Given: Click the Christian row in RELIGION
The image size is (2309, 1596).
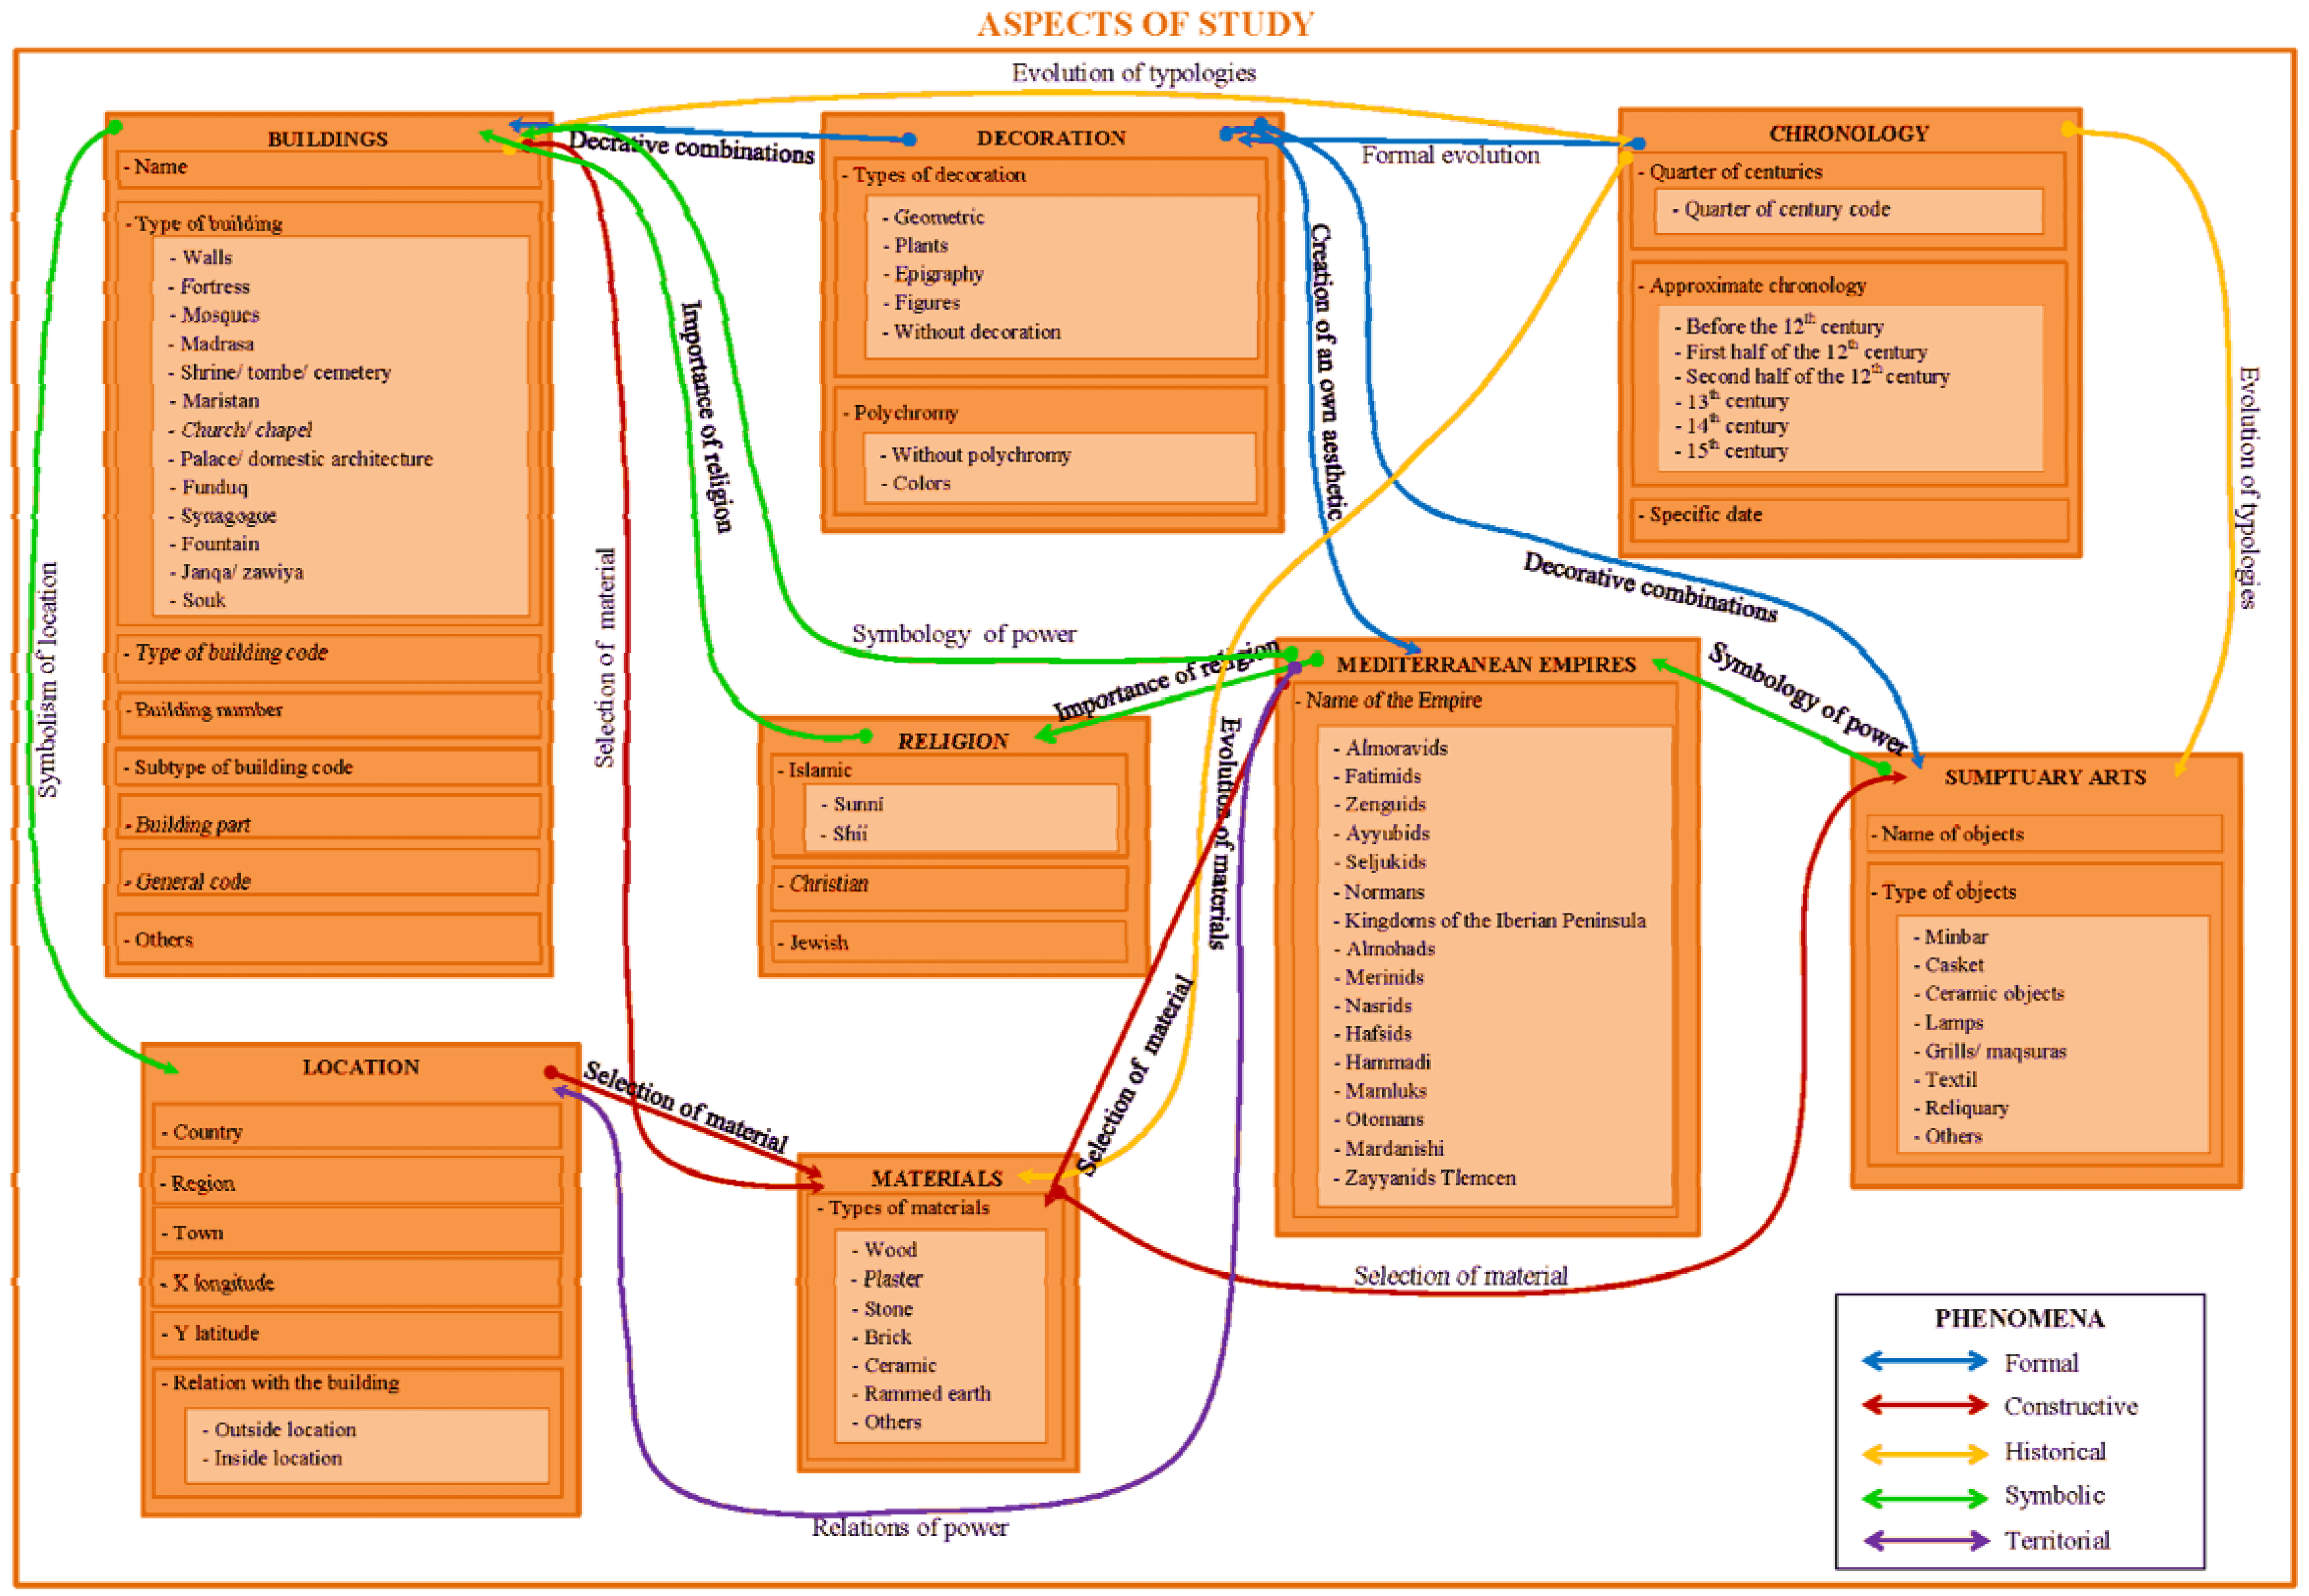Looking at the screenshot, I should click(x=828, y=884).
